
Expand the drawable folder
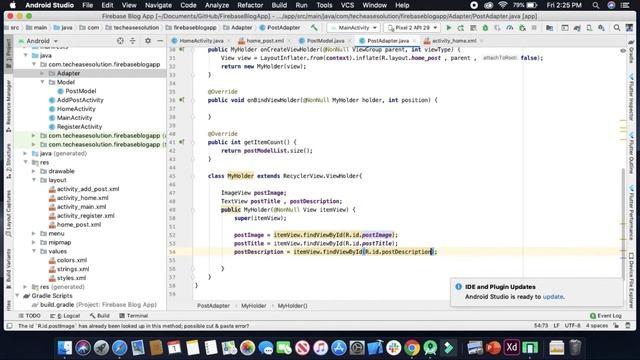pyautogui.click(x=34, y=171)
